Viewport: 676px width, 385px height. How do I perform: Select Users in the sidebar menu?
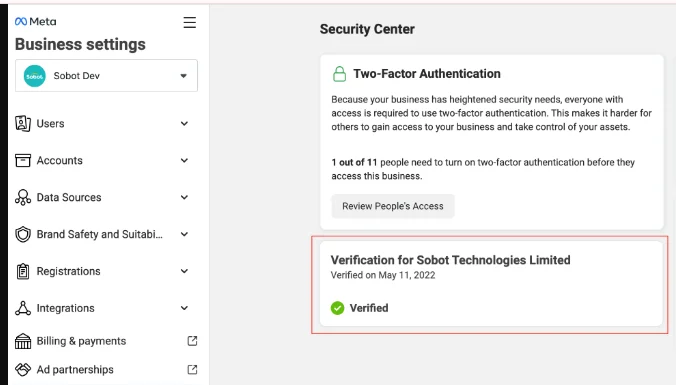(x=50, y=124)
